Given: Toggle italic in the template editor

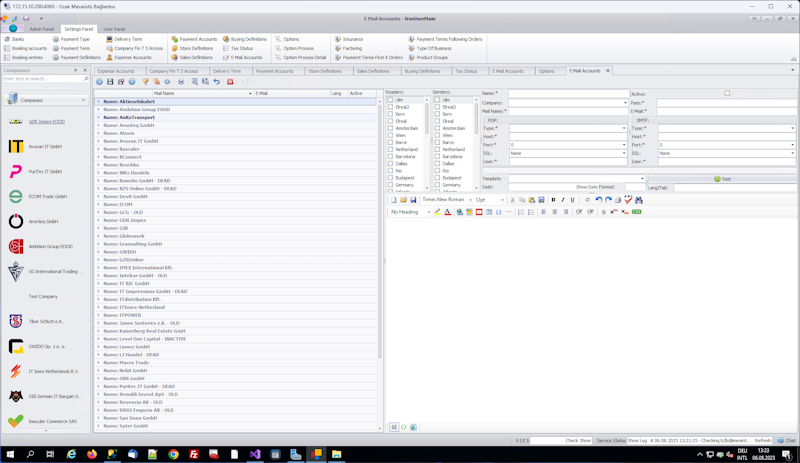Looking at the screenshot, I should tap(563, 200).
